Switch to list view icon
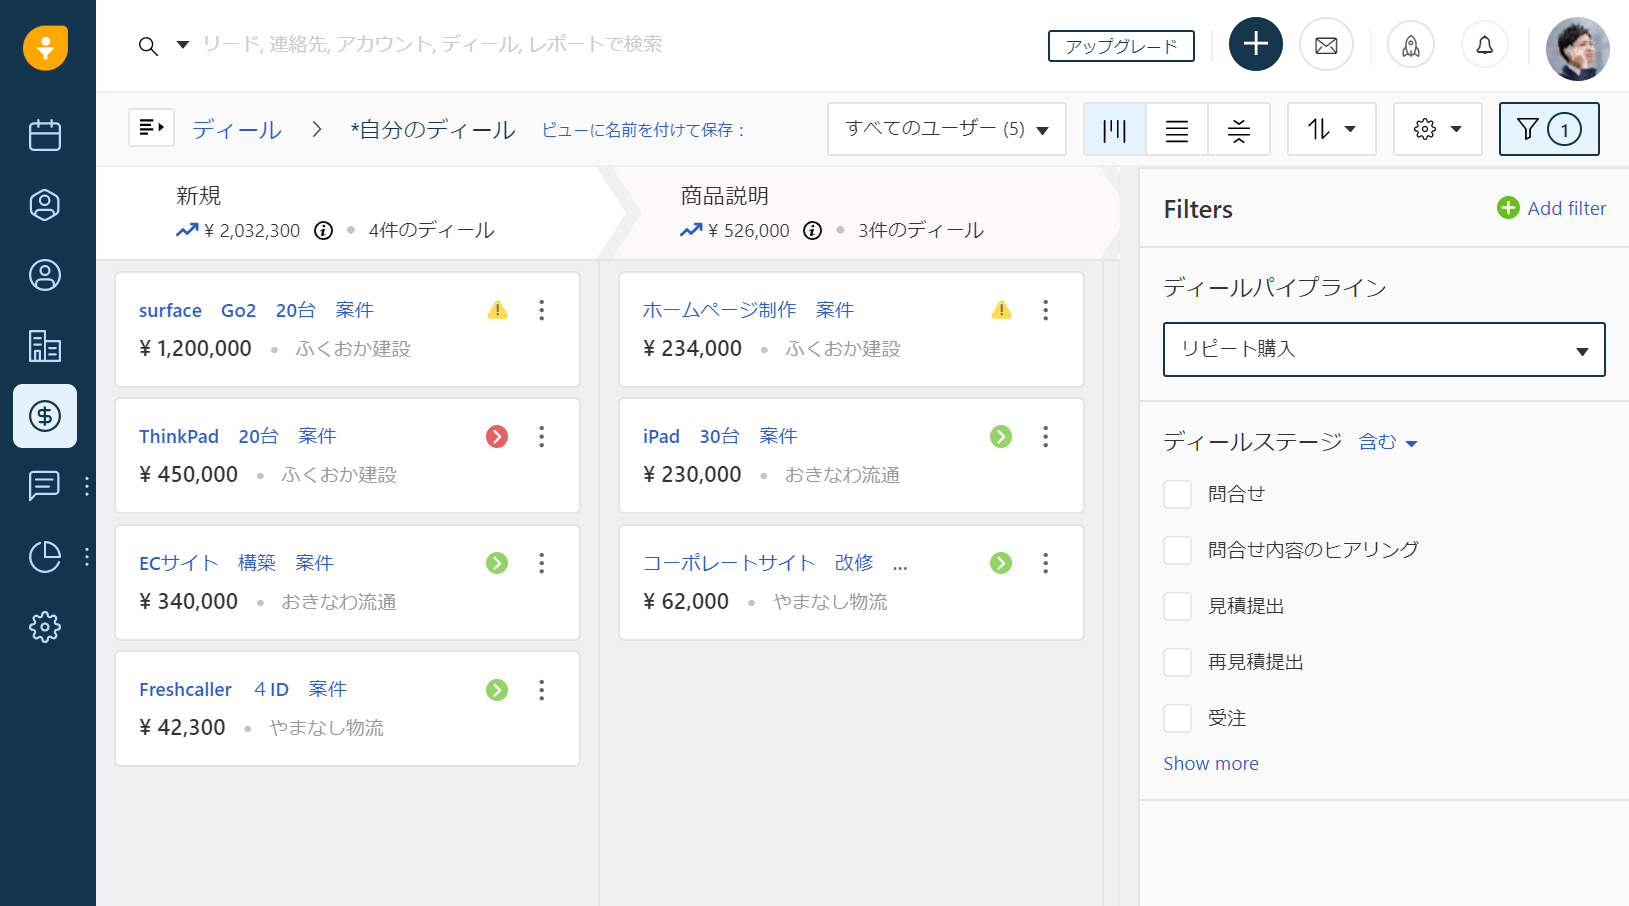 (x=1177, y=130)
